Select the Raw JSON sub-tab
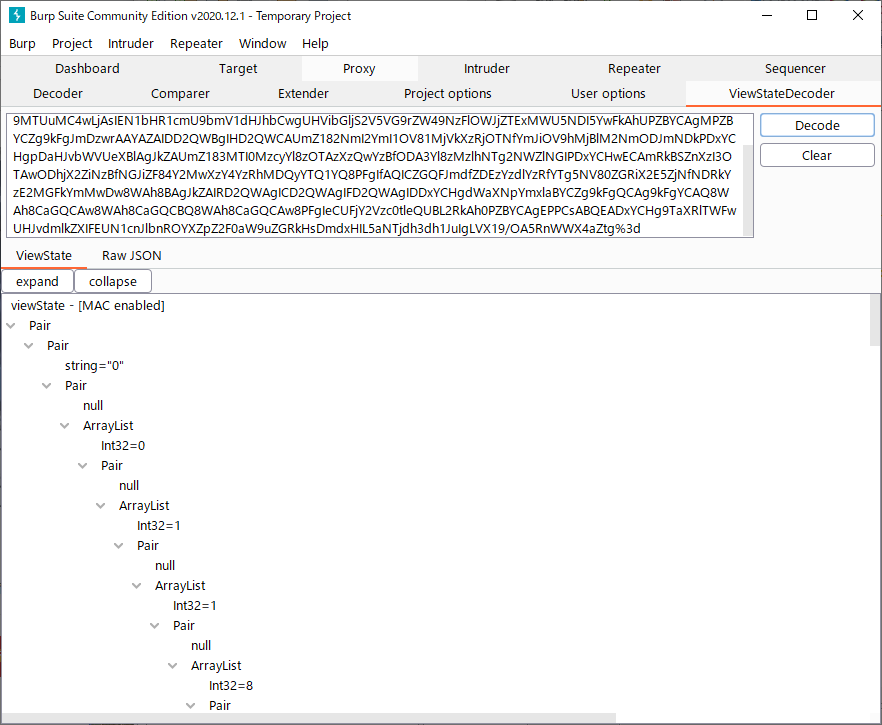The height and width of the screenshot is (725, 882). pyautogui.click(x=132, y=255)
